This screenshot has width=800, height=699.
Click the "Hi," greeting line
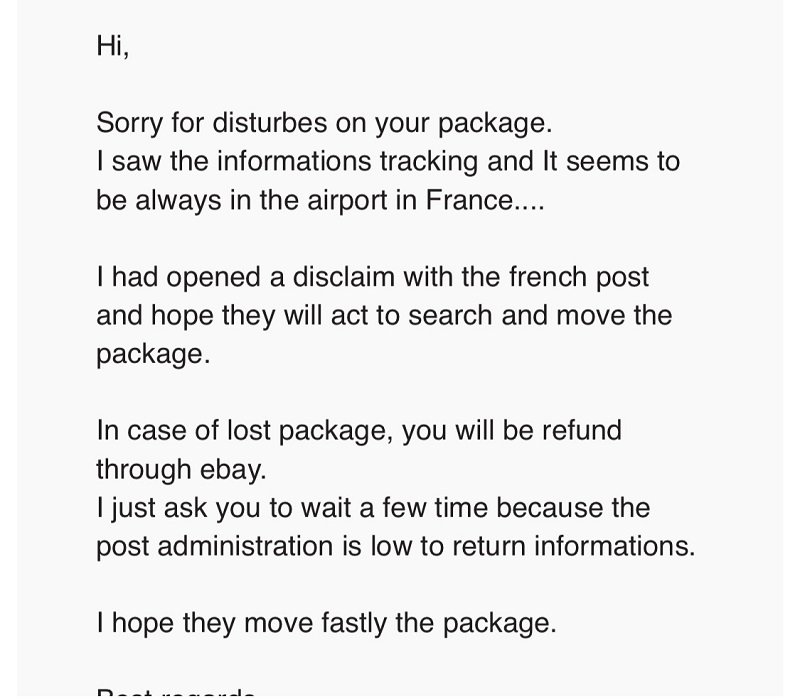113,46
